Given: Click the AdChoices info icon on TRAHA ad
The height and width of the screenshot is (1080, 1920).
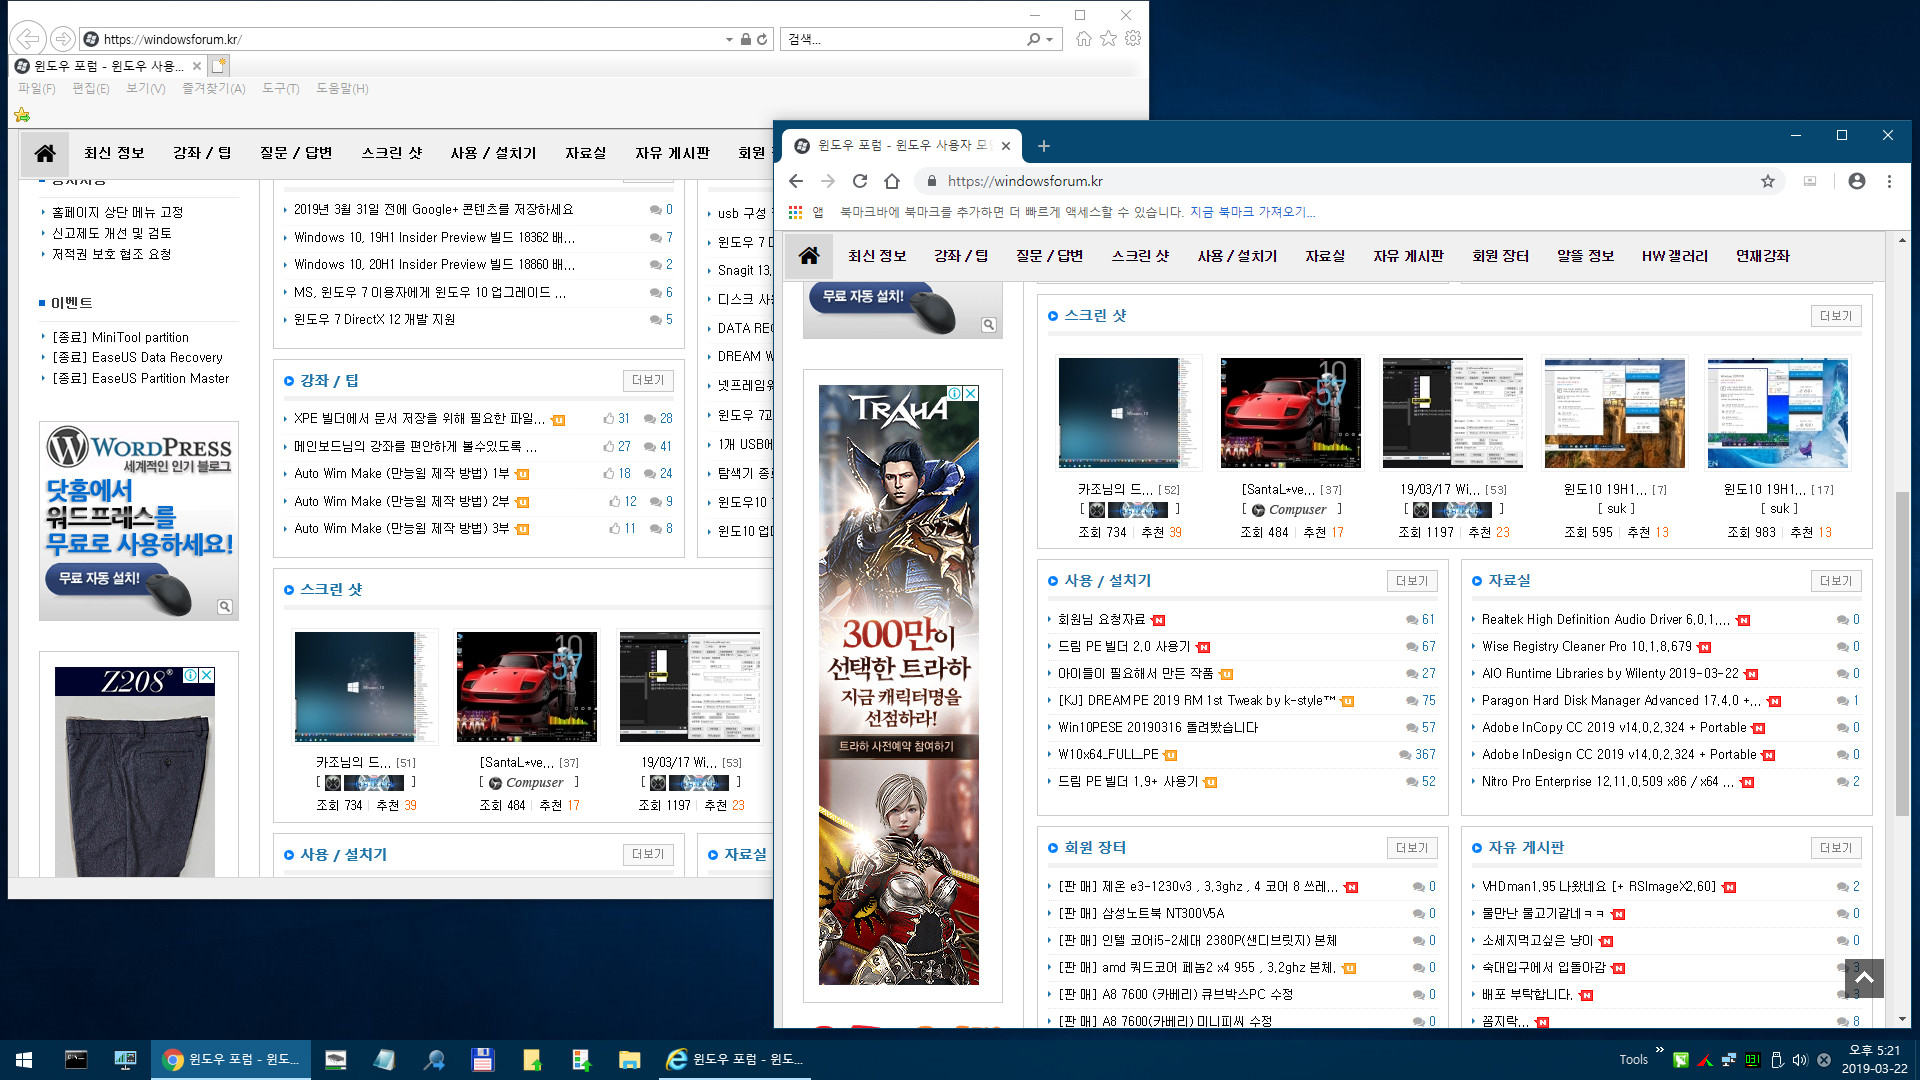Looking at the screenshot, I should click(x=955, y=394).
